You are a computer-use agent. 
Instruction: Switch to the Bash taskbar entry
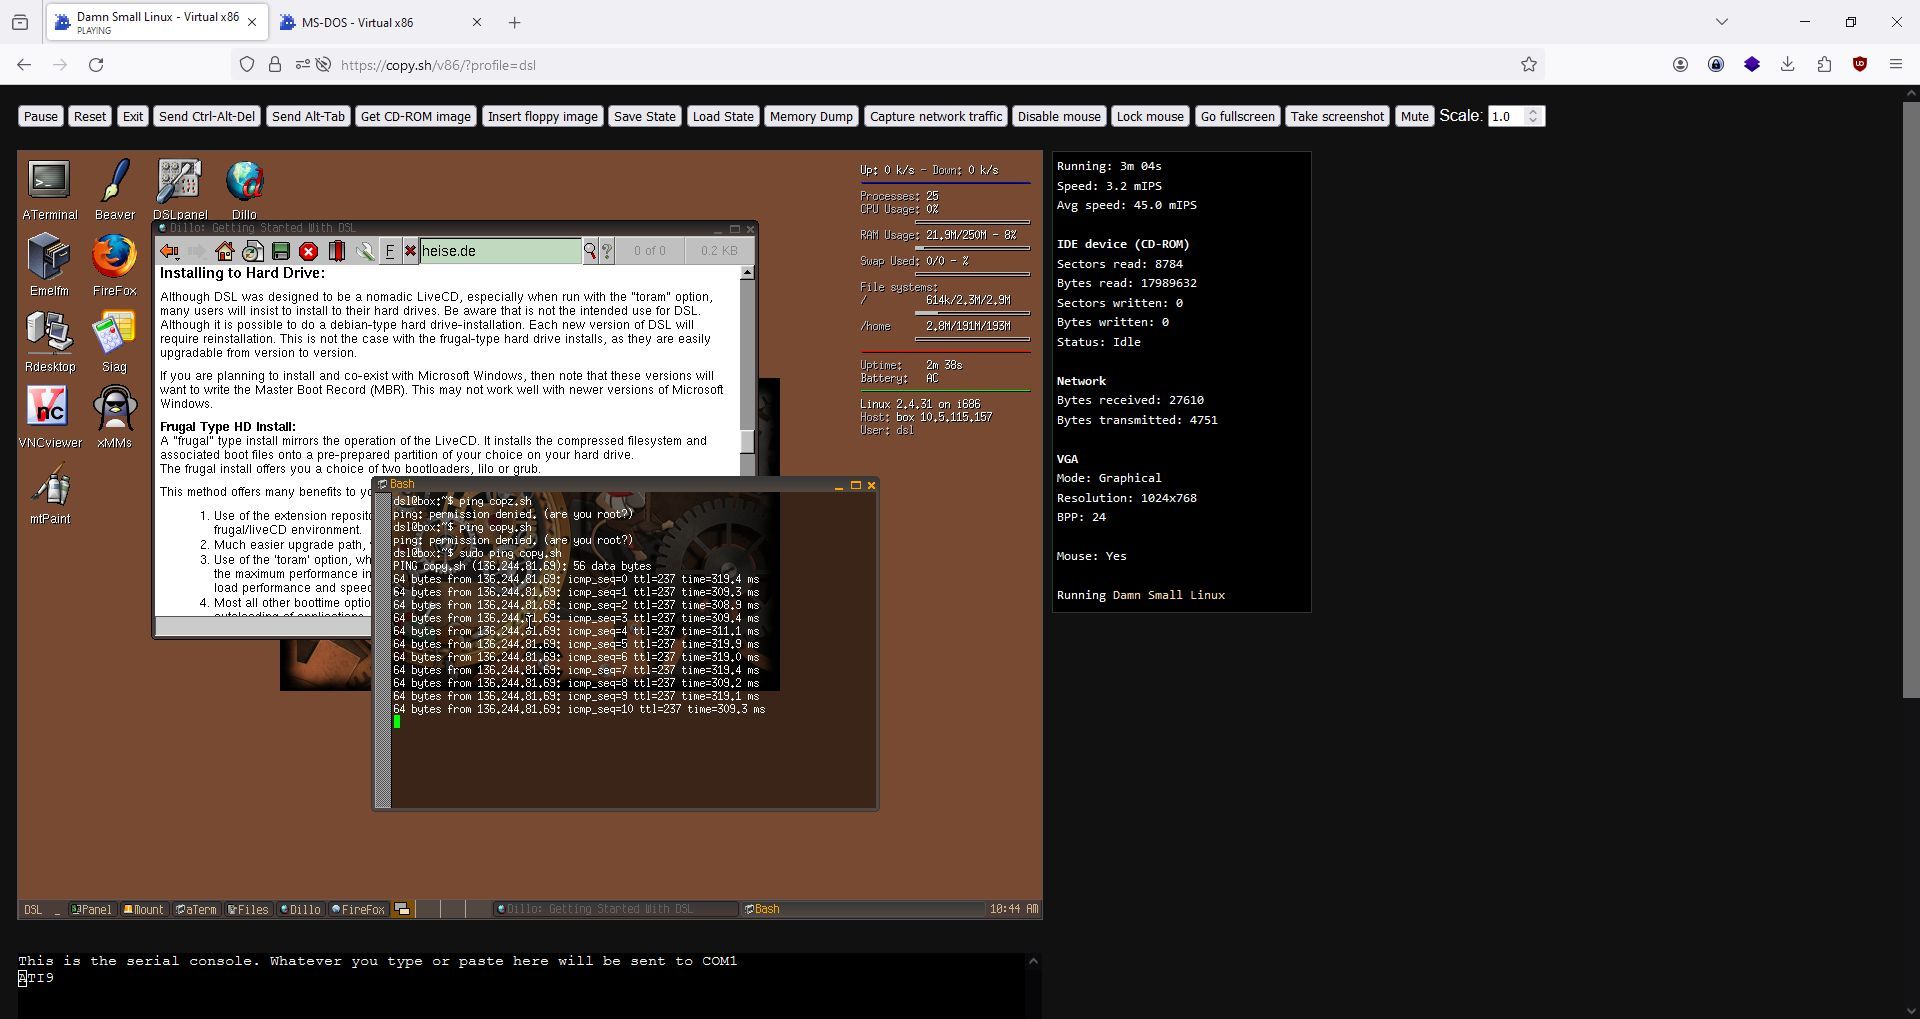pyautogui.click(x=862, y=909)
